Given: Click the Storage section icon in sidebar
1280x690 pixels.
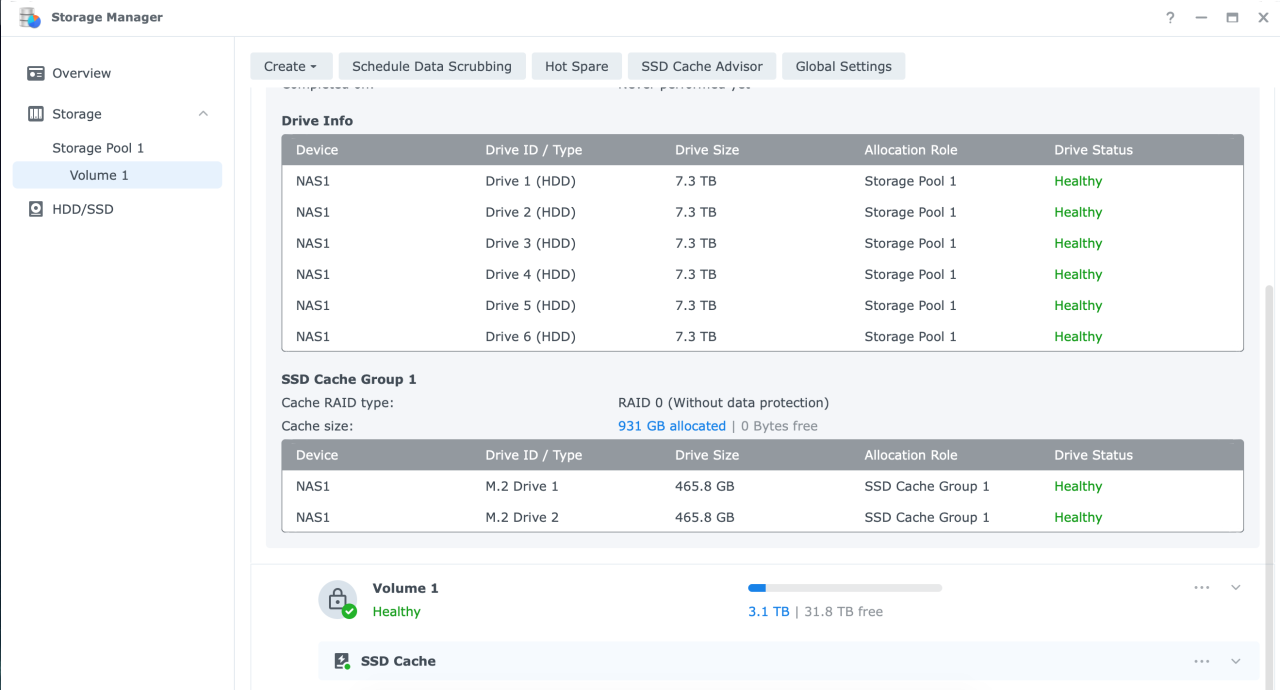Looking at the screenshot, I should coord(36,114).
